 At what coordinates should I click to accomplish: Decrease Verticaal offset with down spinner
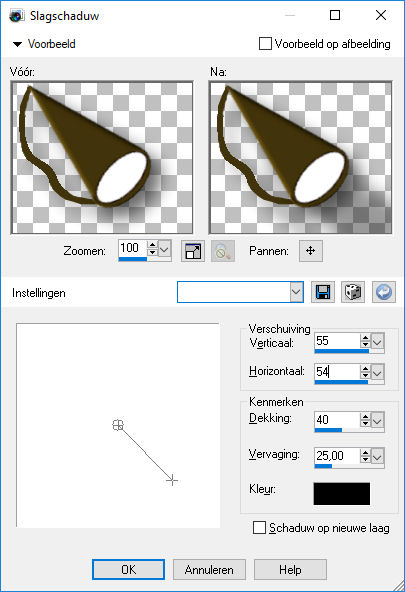pos(365,345)
